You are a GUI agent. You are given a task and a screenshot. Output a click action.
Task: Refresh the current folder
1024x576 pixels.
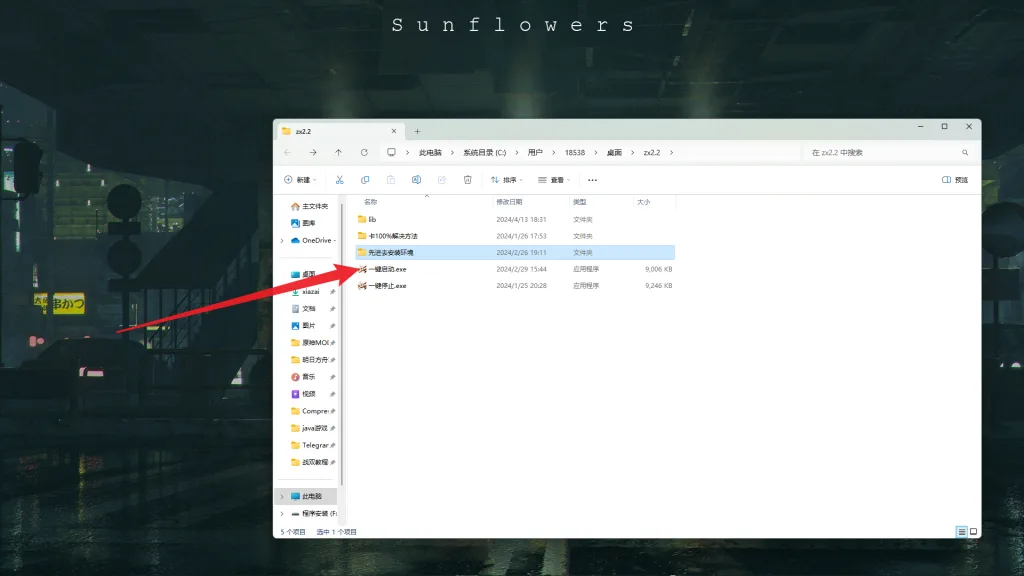click(364, 152)
